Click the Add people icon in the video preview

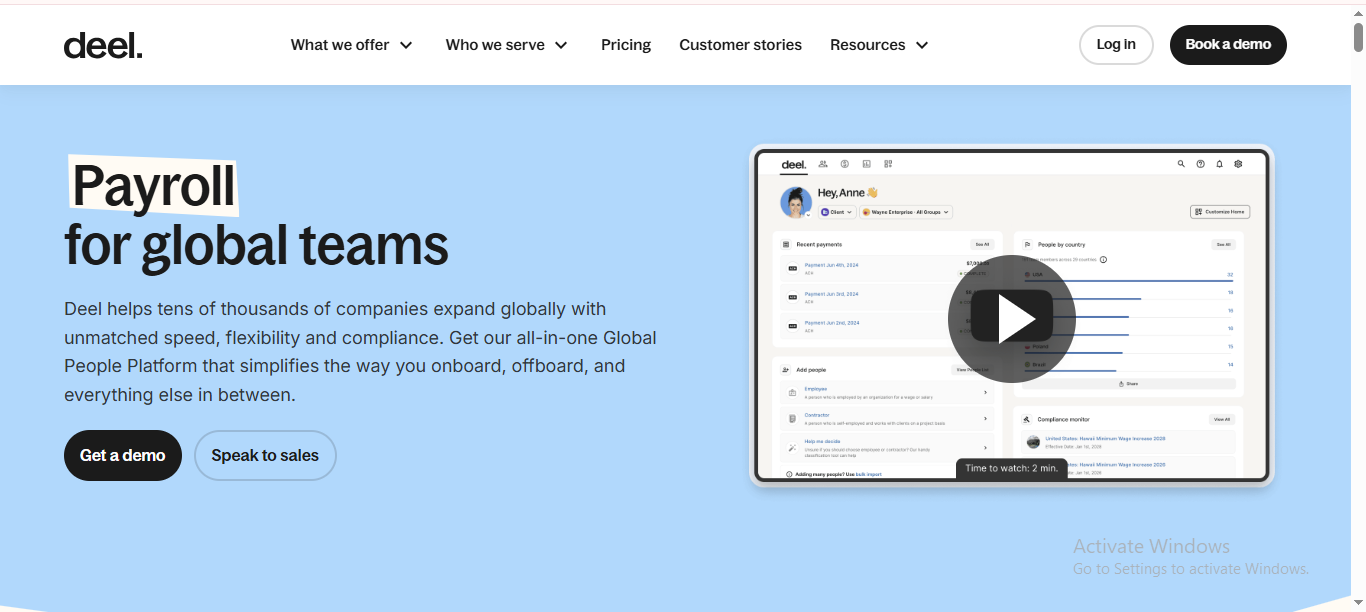(x=785, y=370)
